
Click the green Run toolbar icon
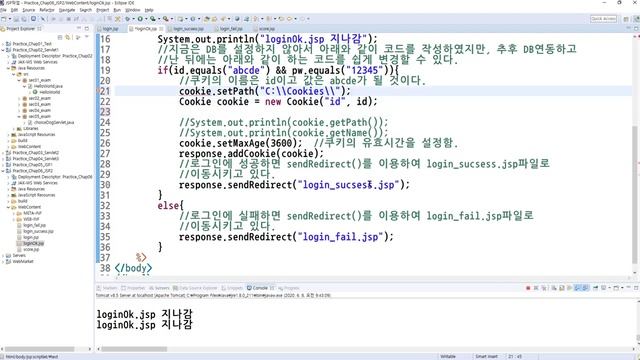pyautogui.click(x=140, y=19)
